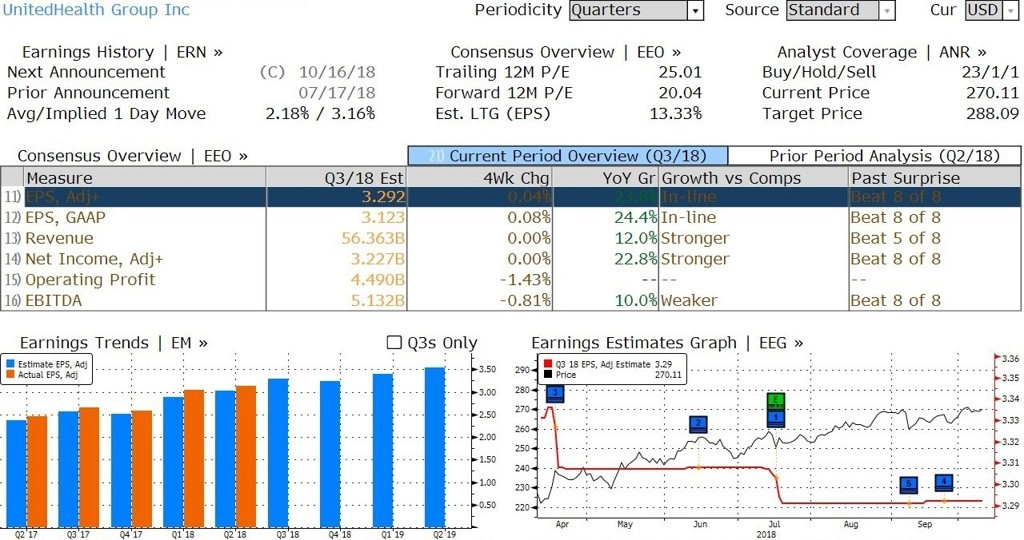Image resolution: width=1024 pixels, height=540 pixels.
Task: Switch to Prior Period Analysis (Q2/18) tab
Action: point(874,156)
